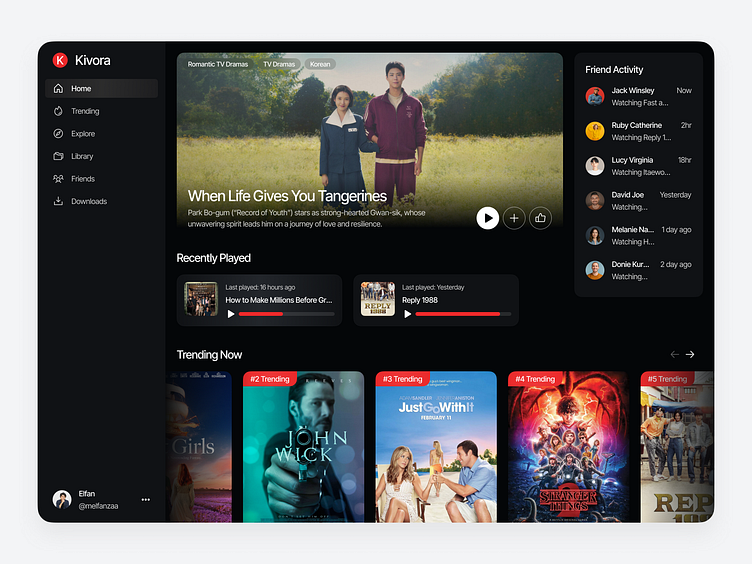Click the Library folder icon
This screenshot has height=564, width=752.
click(x=58, y=156)
